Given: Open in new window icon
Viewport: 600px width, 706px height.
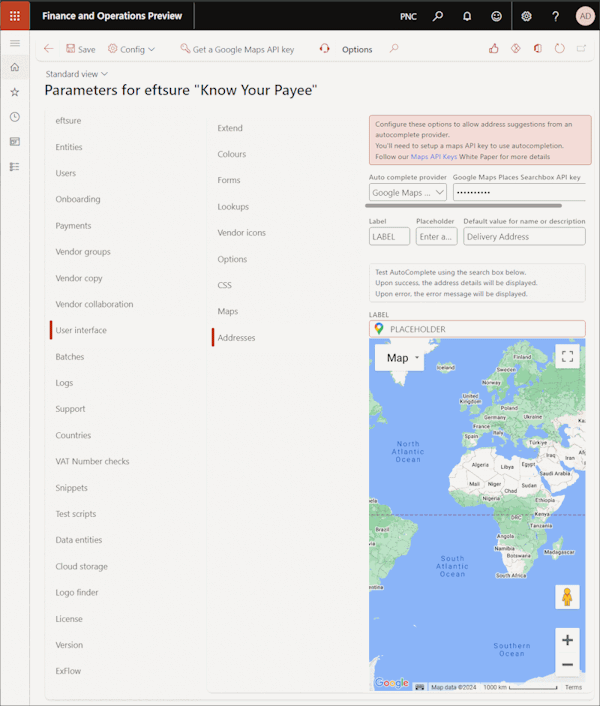Looking at the screenshot, I should click(581, 48).
